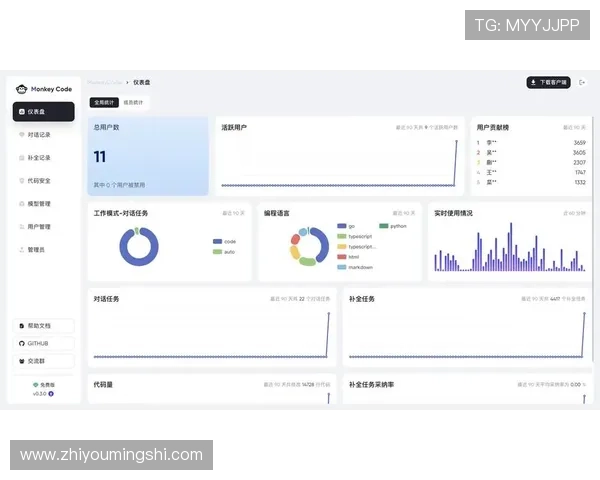Click the GitHub octocat icon
Screen dimensions: 600x480
pyautogui.click(x=22, y=343)
